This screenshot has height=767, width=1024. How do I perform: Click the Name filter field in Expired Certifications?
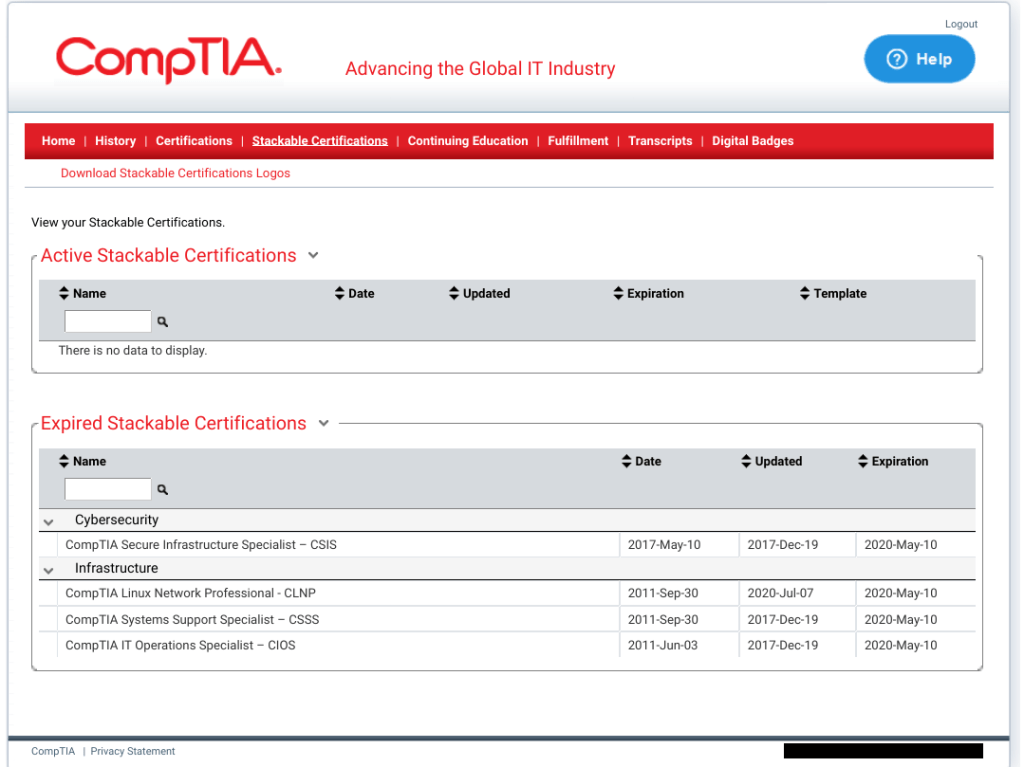(107, 489)
